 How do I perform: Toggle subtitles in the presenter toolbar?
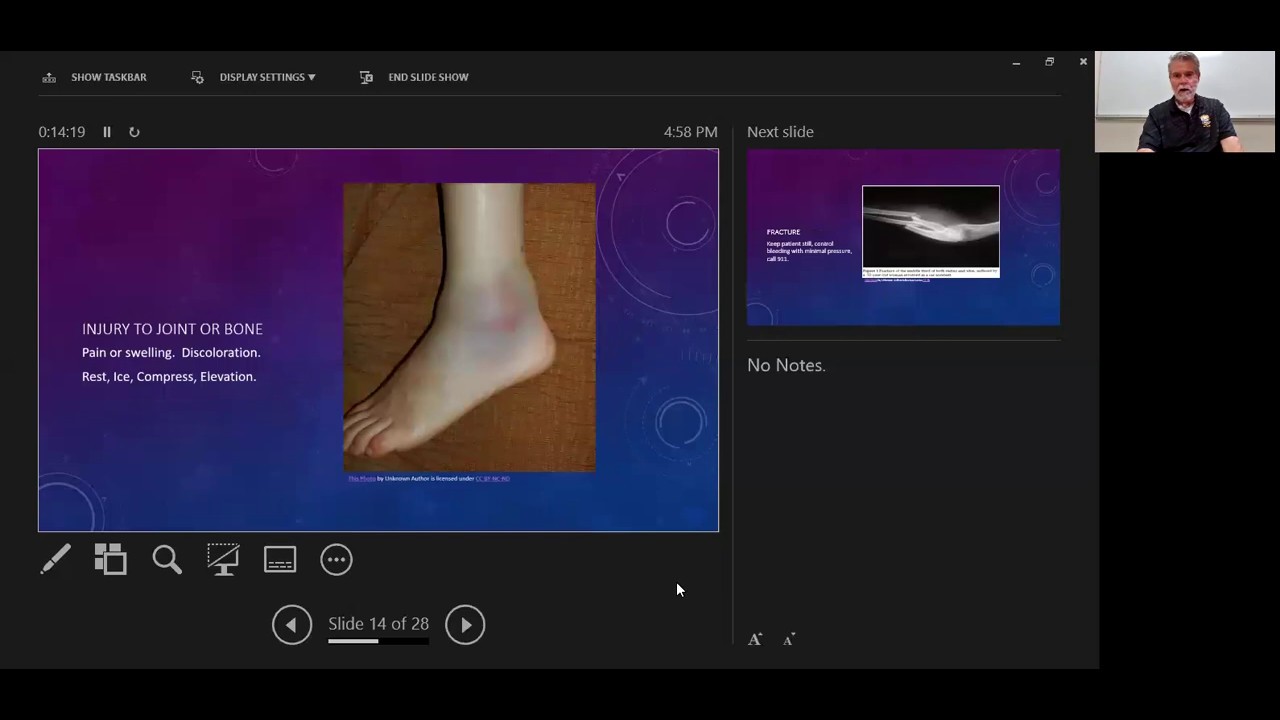[280, 559]
